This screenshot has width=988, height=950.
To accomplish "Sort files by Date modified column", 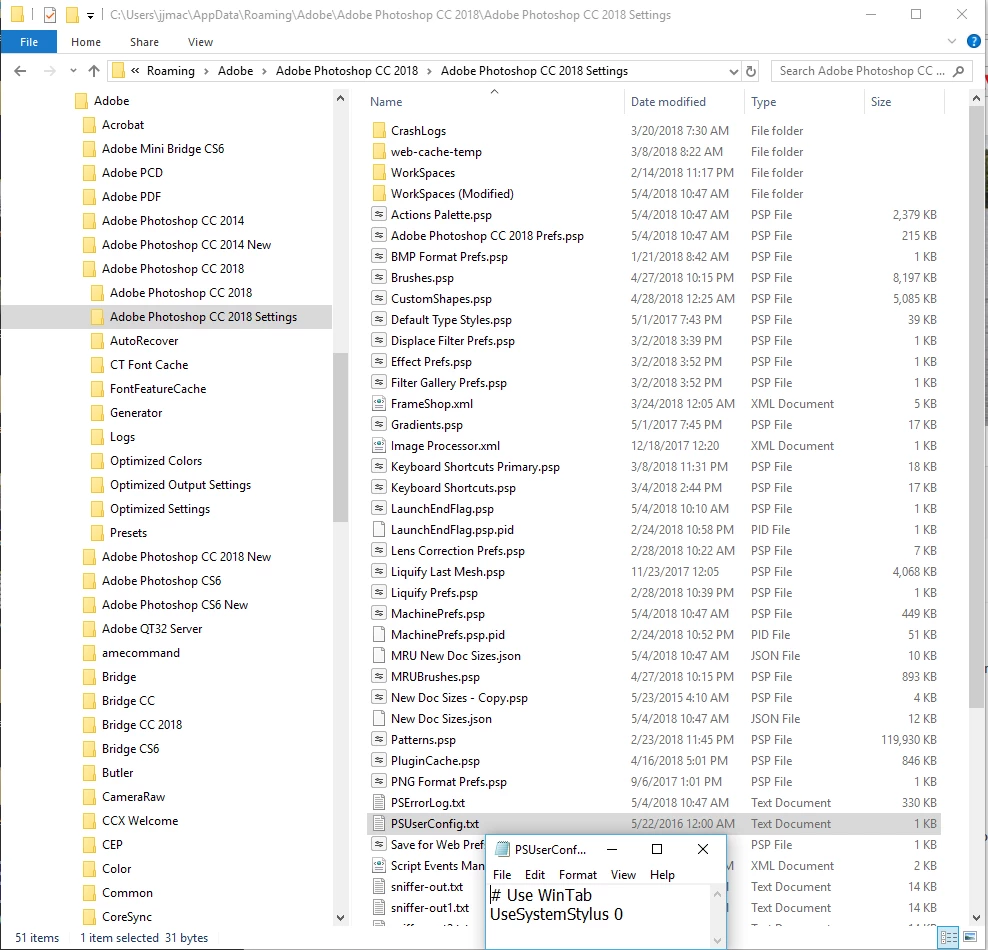I will tap(669, 102).
